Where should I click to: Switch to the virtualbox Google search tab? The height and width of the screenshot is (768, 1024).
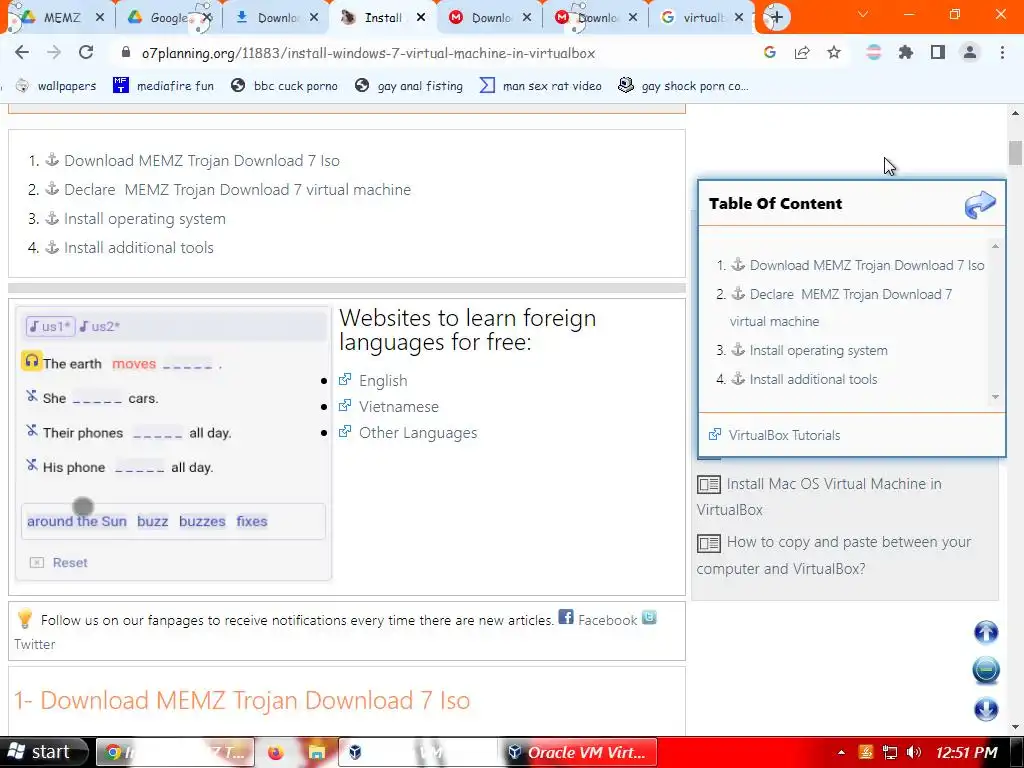pyautogui.click(x=702, y=18)
